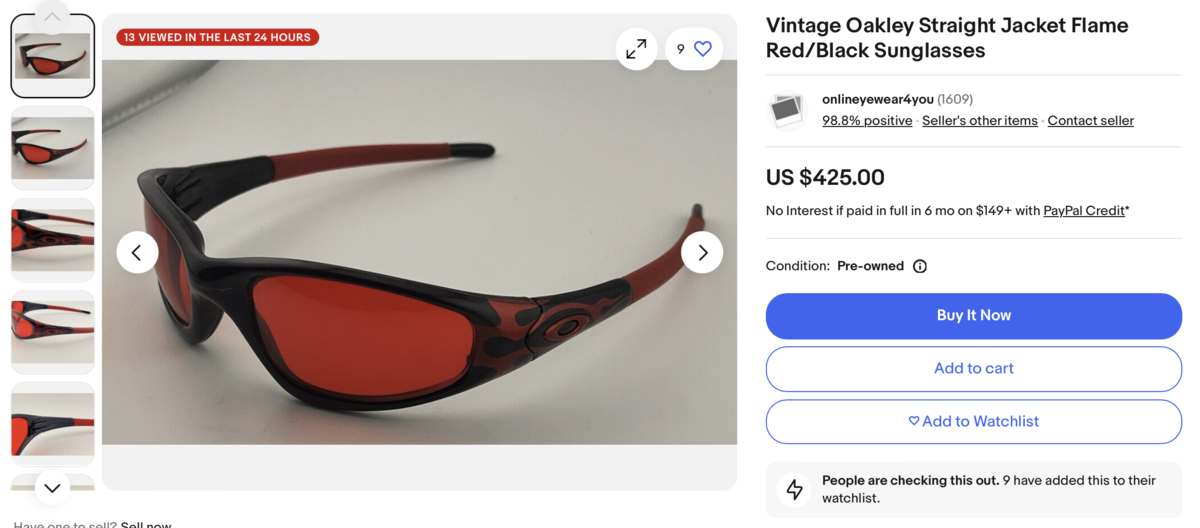Screen dimensions: 1200x528
Task: Click Contact seller link
Action: (1090, 121)
